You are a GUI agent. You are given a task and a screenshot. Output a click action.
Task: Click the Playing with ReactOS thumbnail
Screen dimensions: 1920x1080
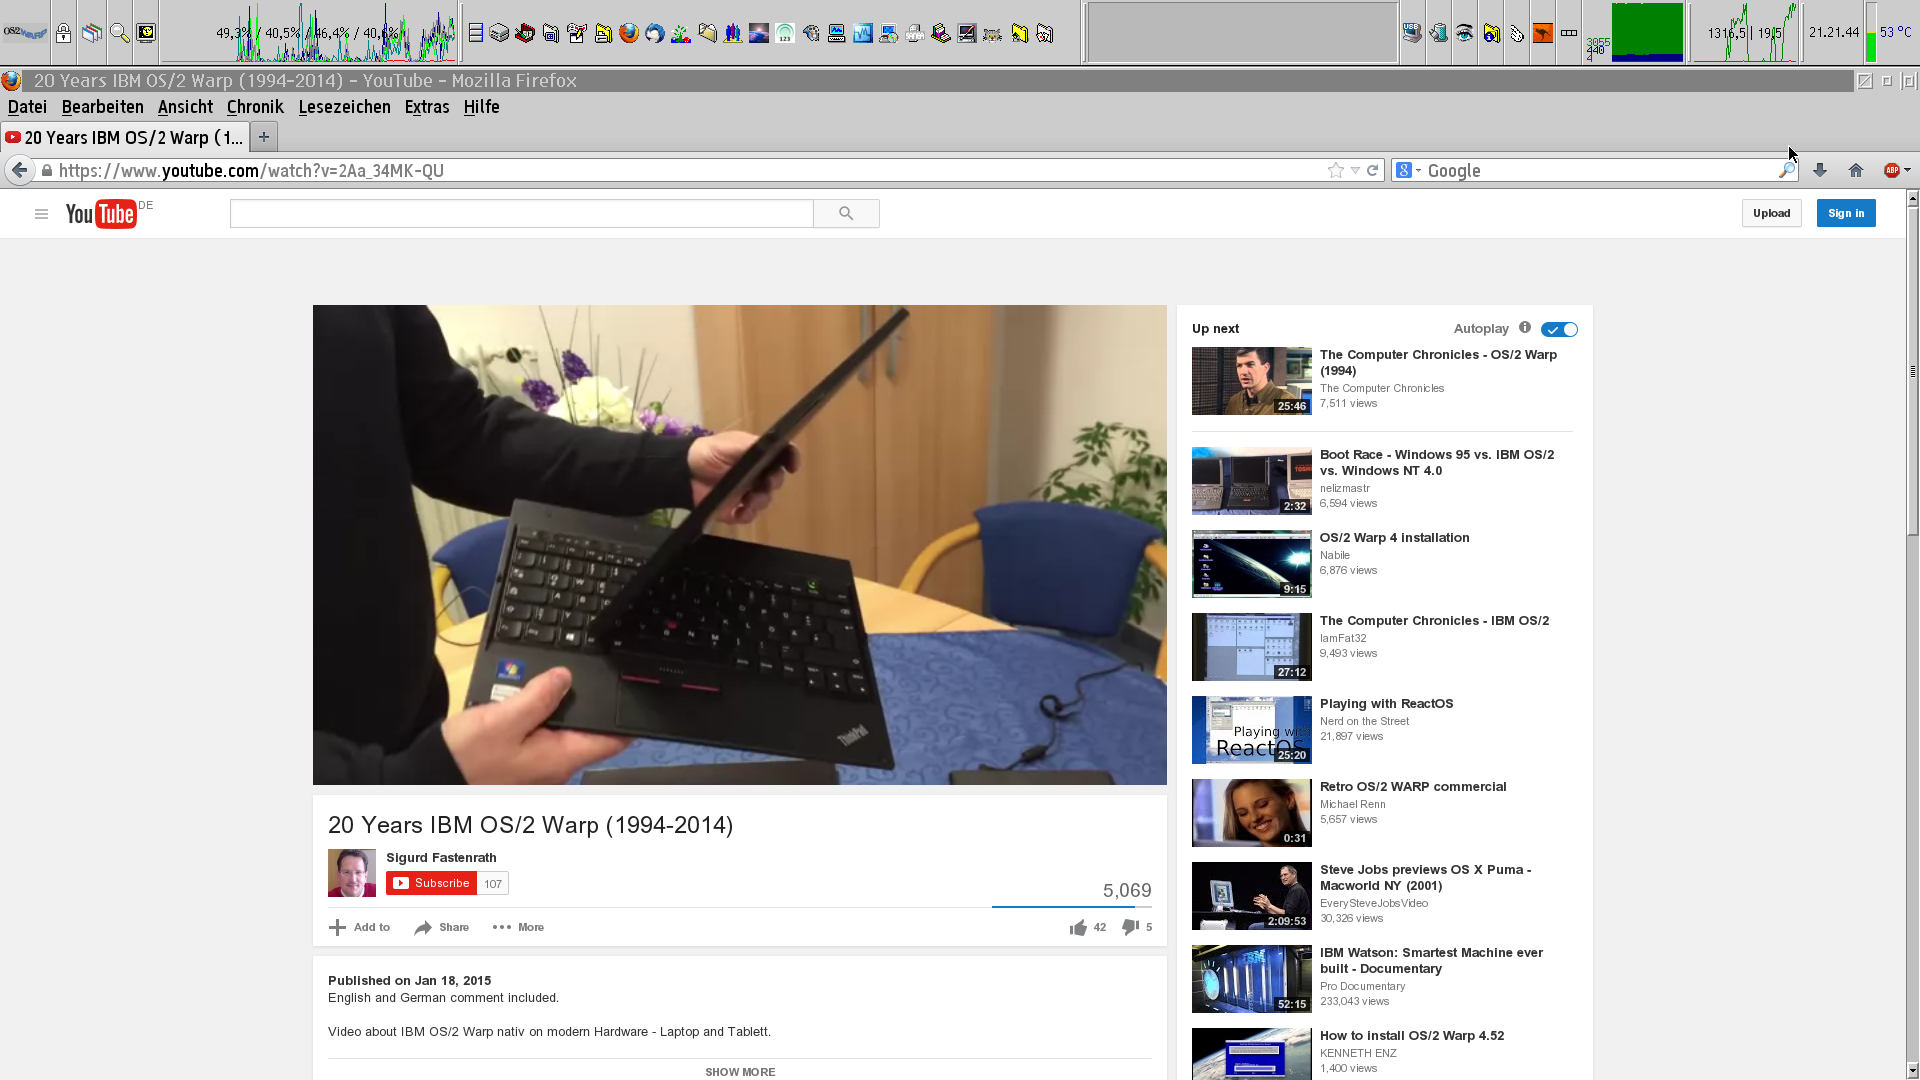coord(1251,730)
